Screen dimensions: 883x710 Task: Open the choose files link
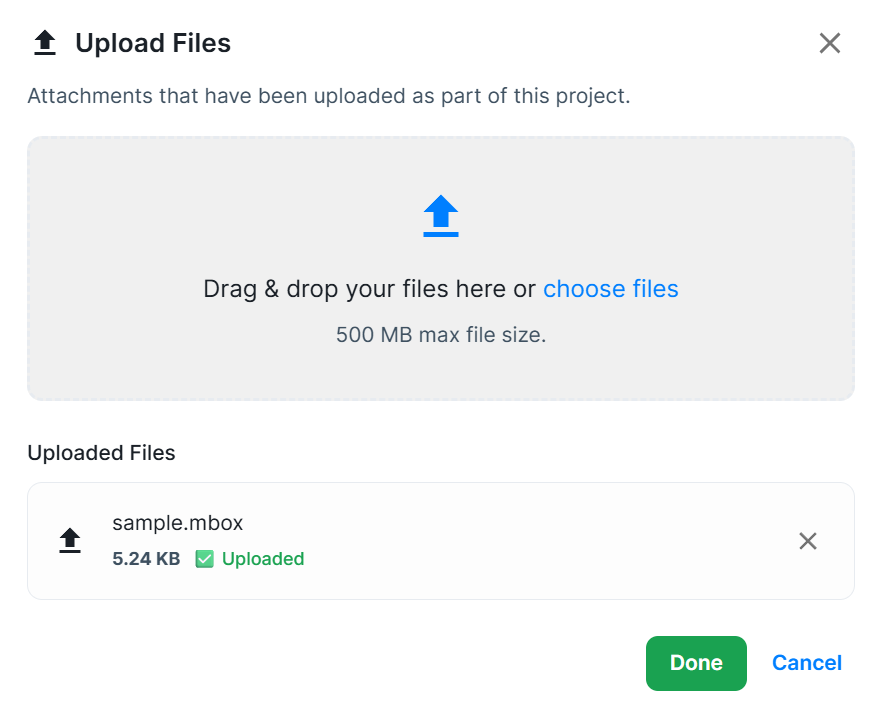[610, 289]
